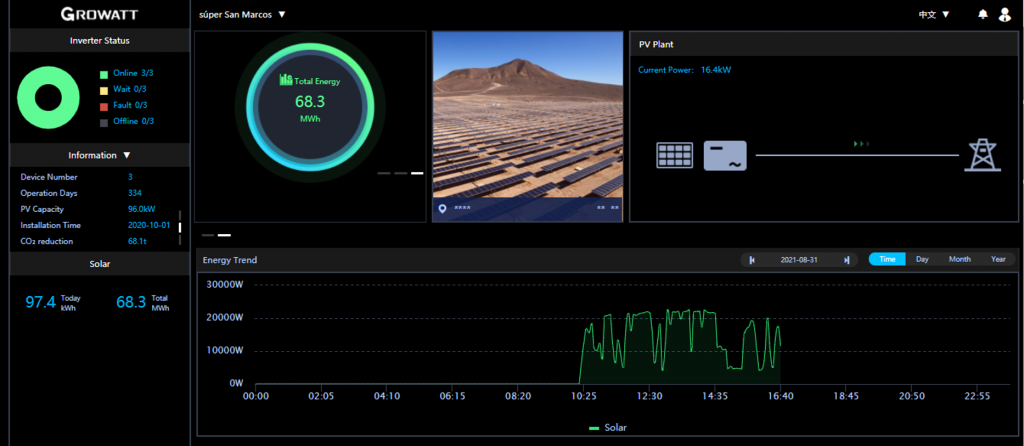Go to previous date in Energy Trend

[x=752, y=260]
